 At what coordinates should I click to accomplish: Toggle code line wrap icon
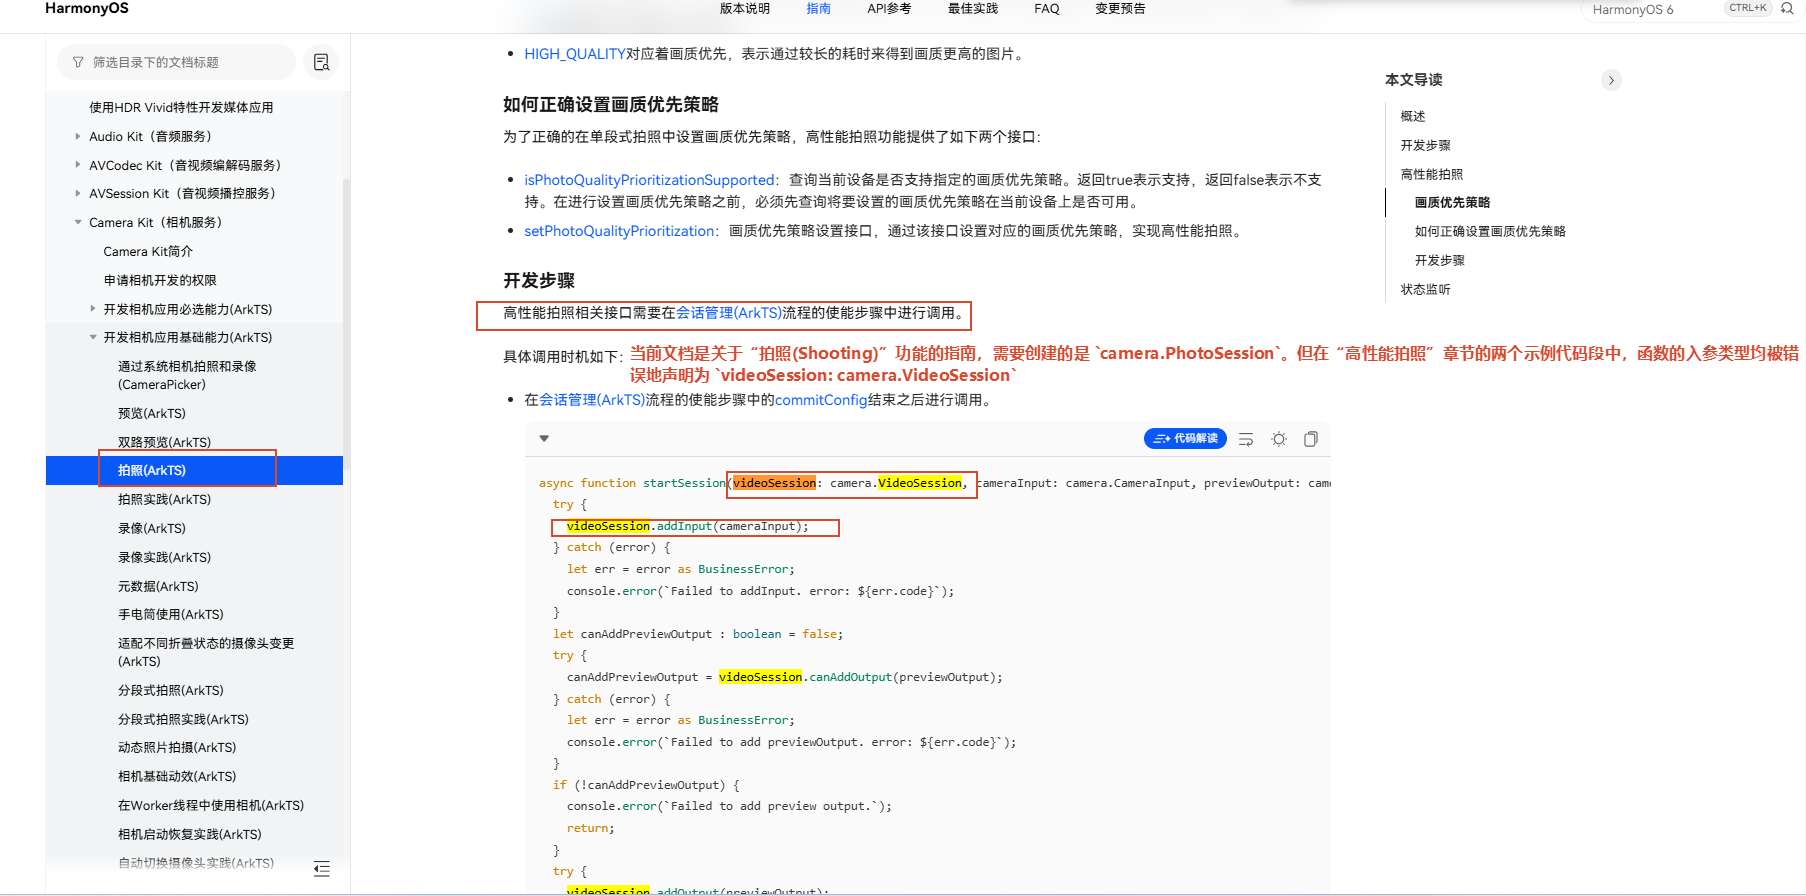click(x=1246, y=439)
